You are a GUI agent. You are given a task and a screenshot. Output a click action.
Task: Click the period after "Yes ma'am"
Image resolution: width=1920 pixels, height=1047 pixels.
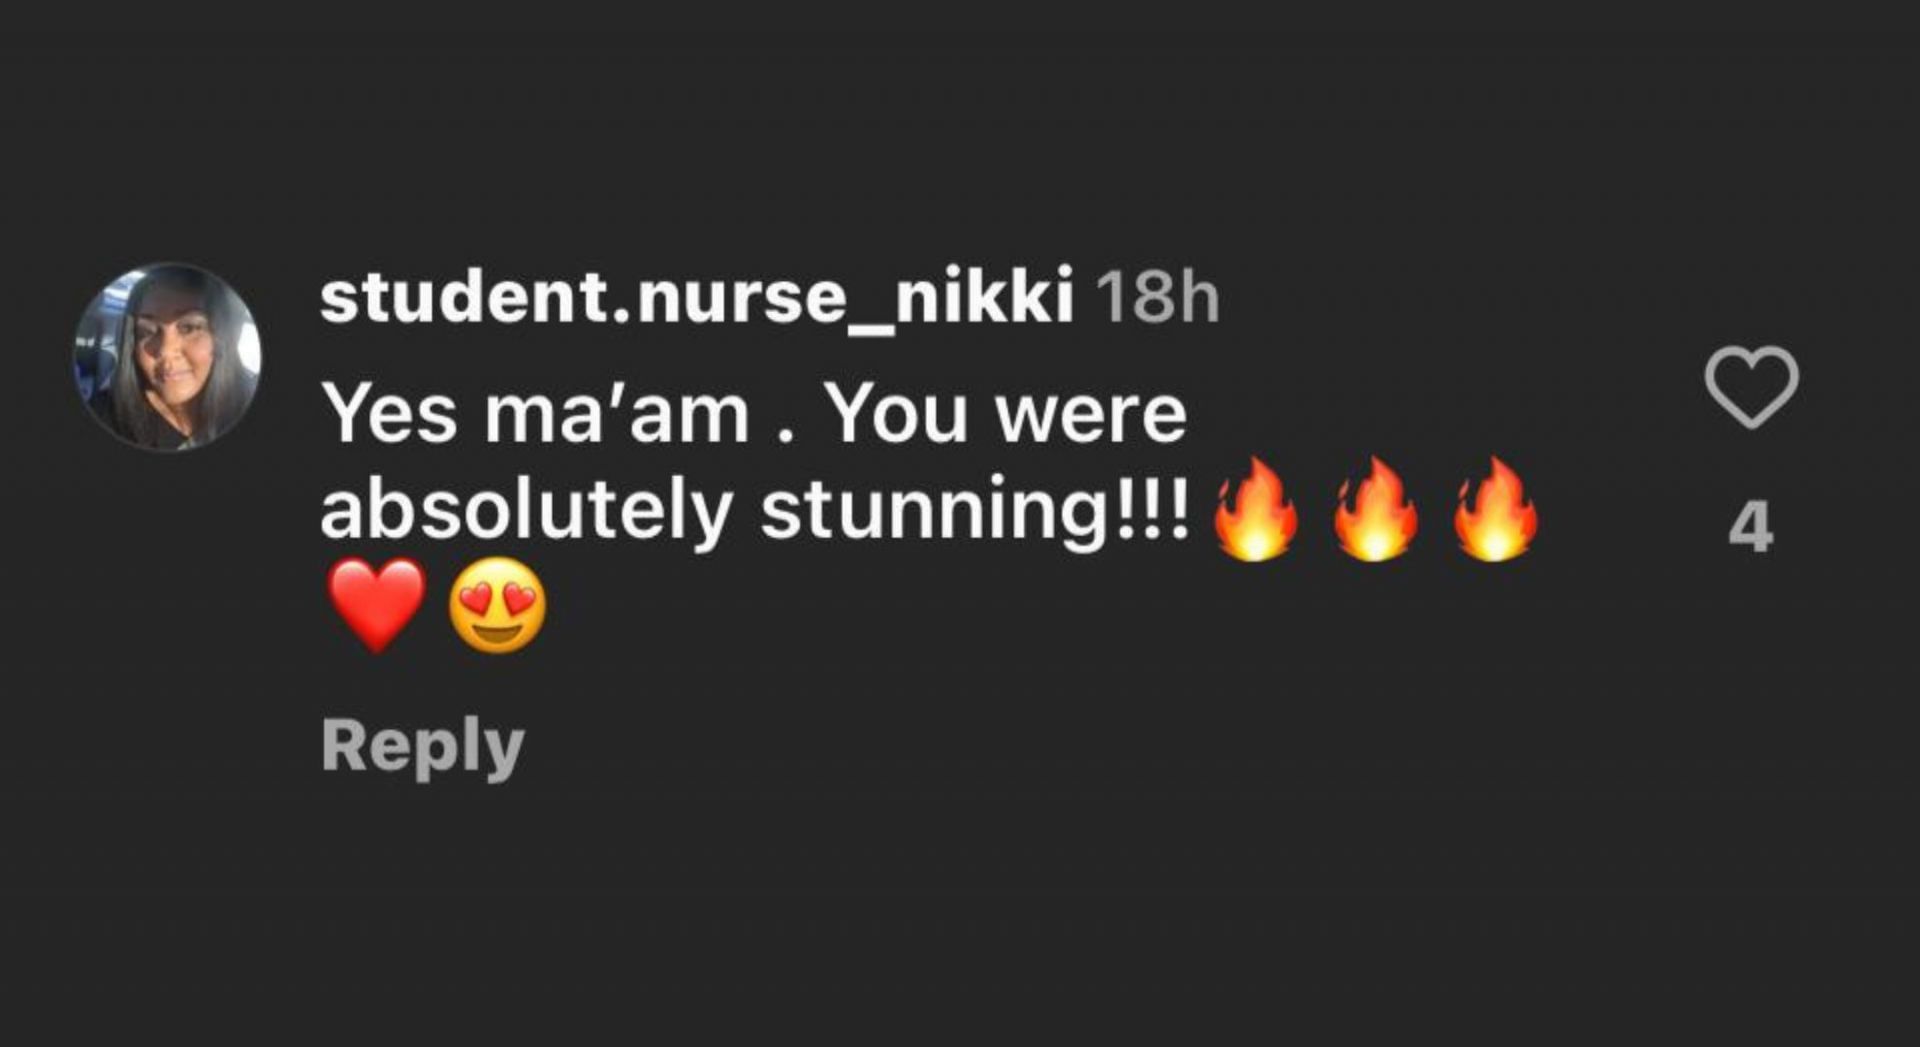[x=786, y=436]
